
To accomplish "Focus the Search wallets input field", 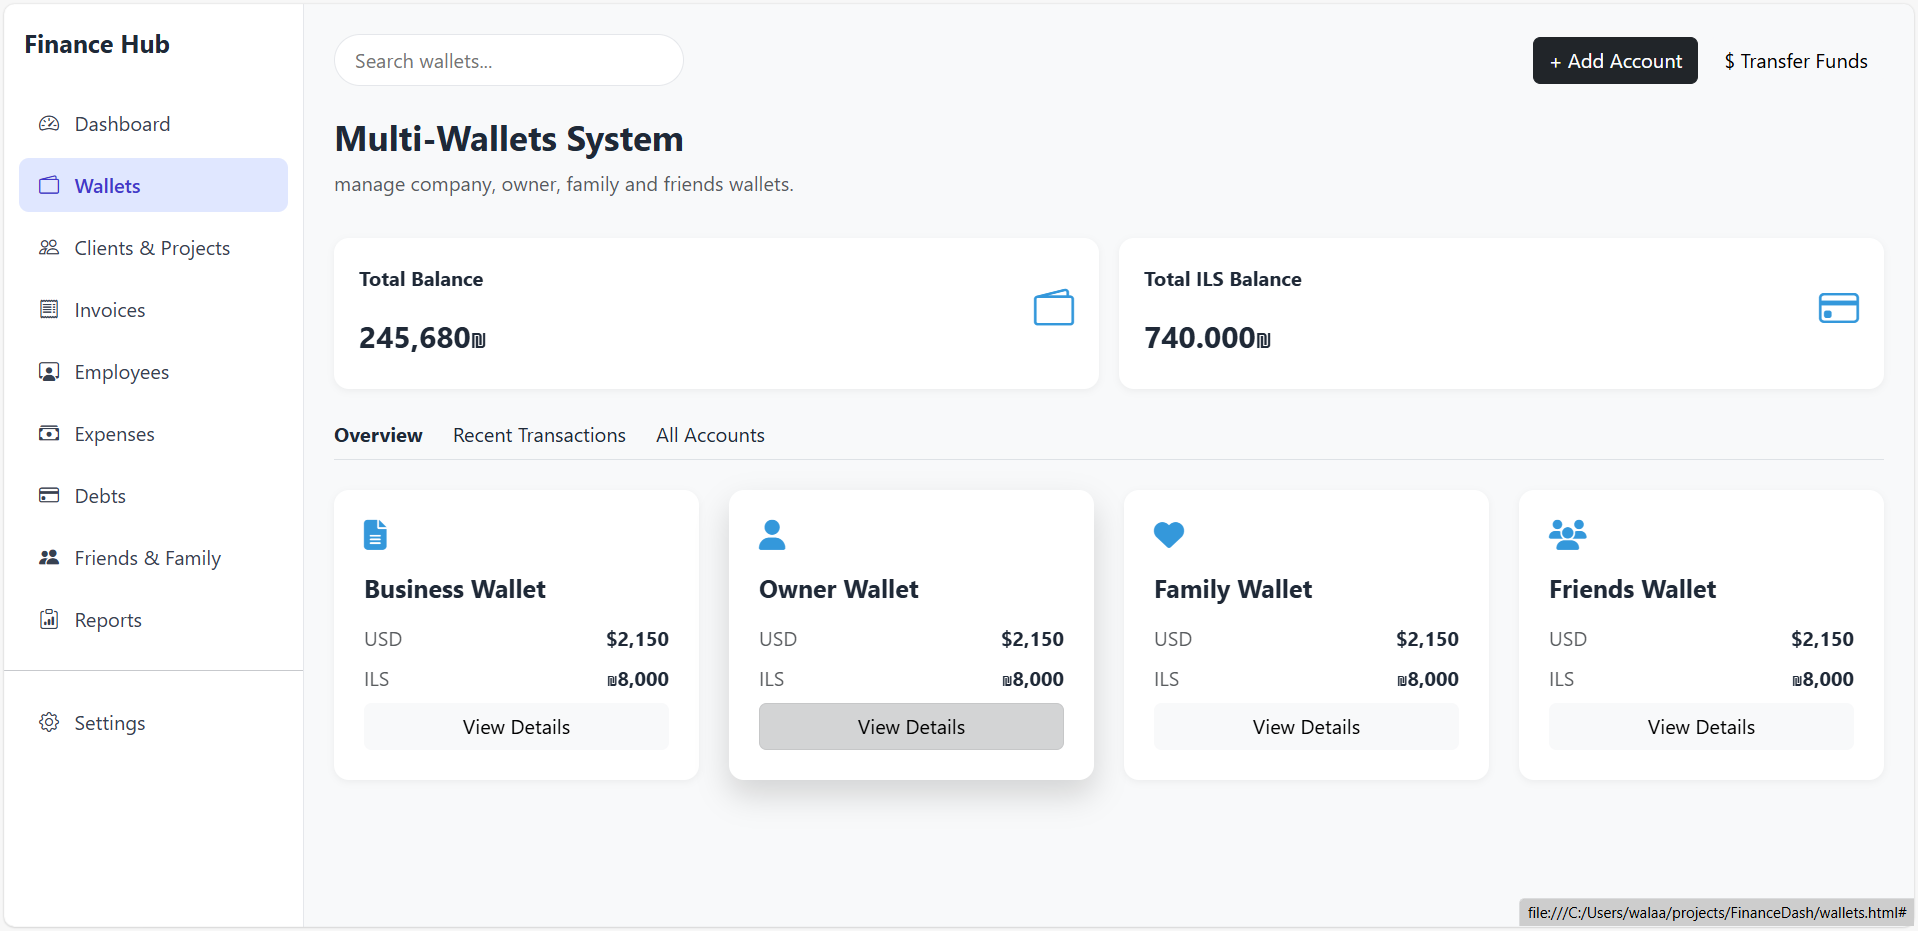I will [509, 61].
